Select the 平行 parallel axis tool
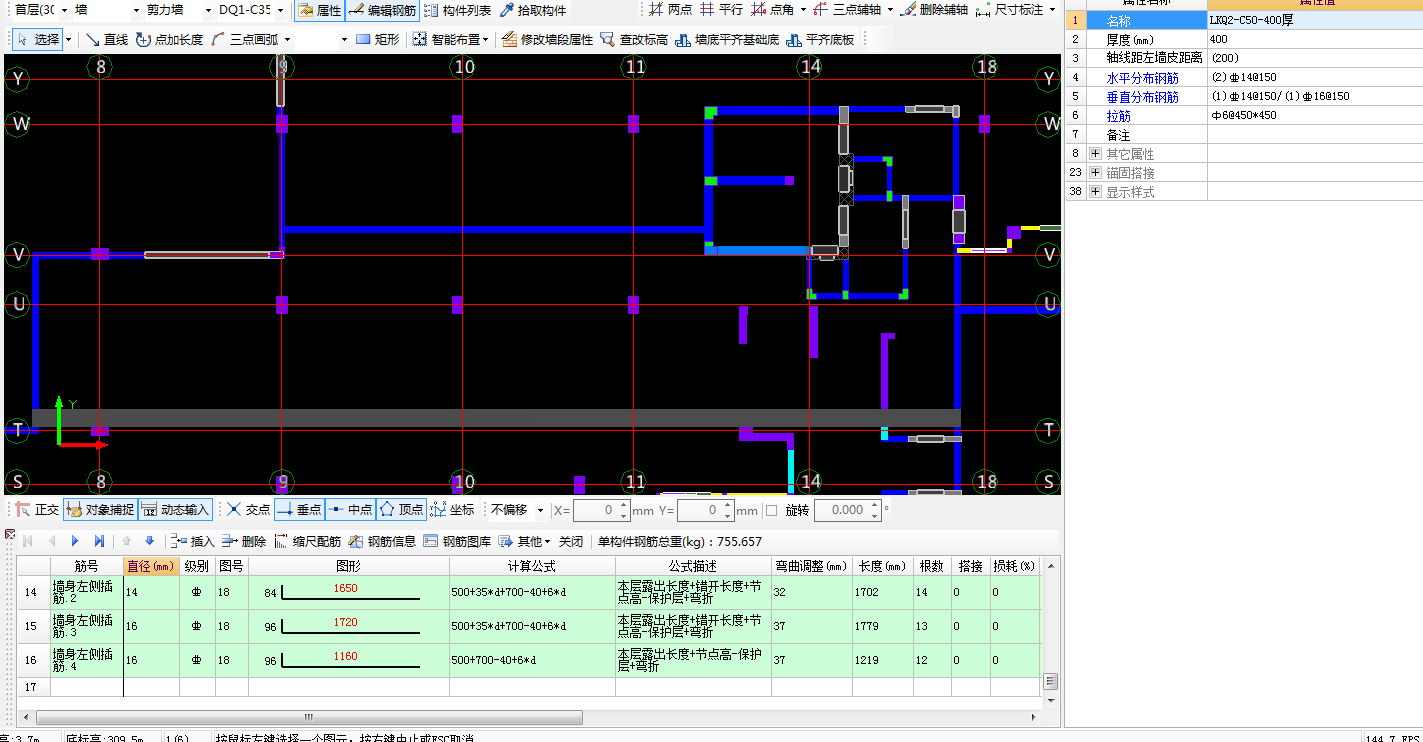The height and width of the screenshot is (742, 1423). [x=720, y=10]
